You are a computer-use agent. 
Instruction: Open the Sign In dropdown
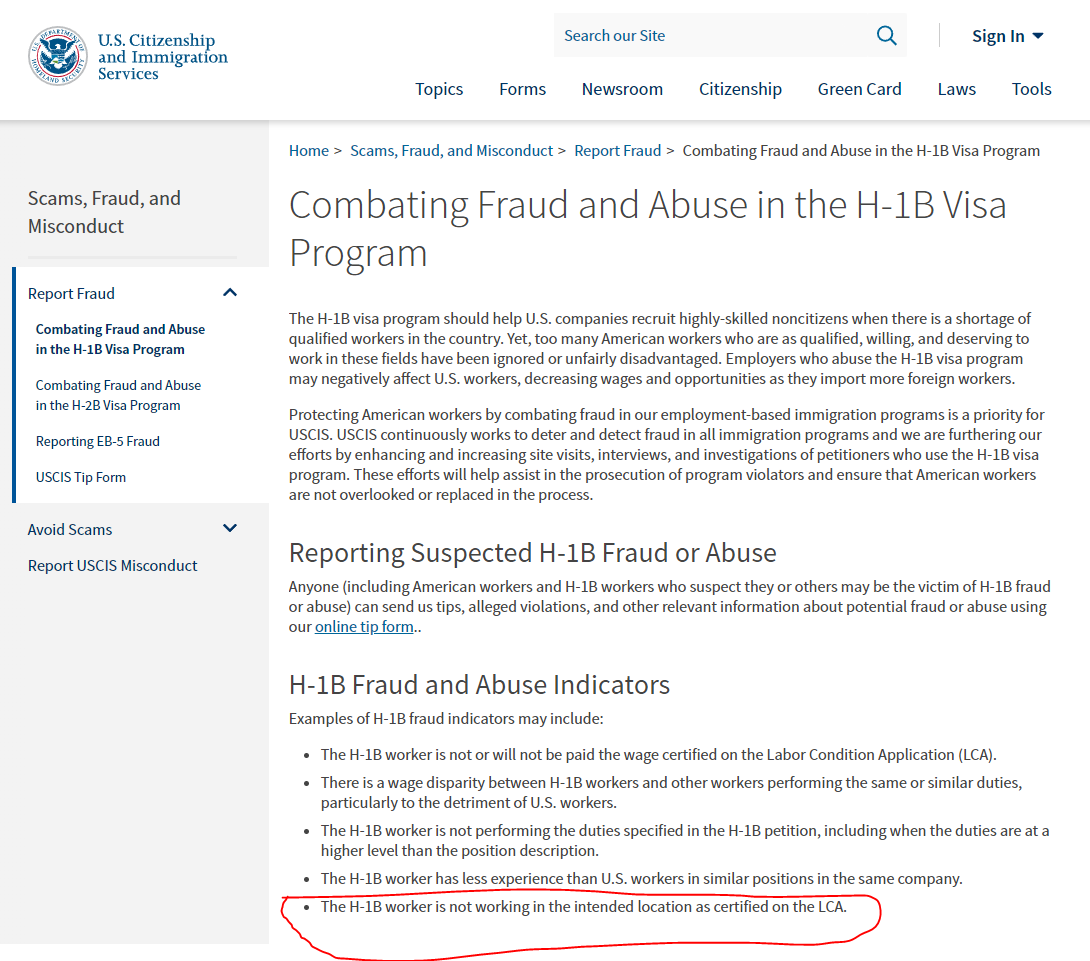tap(1007, 36)
